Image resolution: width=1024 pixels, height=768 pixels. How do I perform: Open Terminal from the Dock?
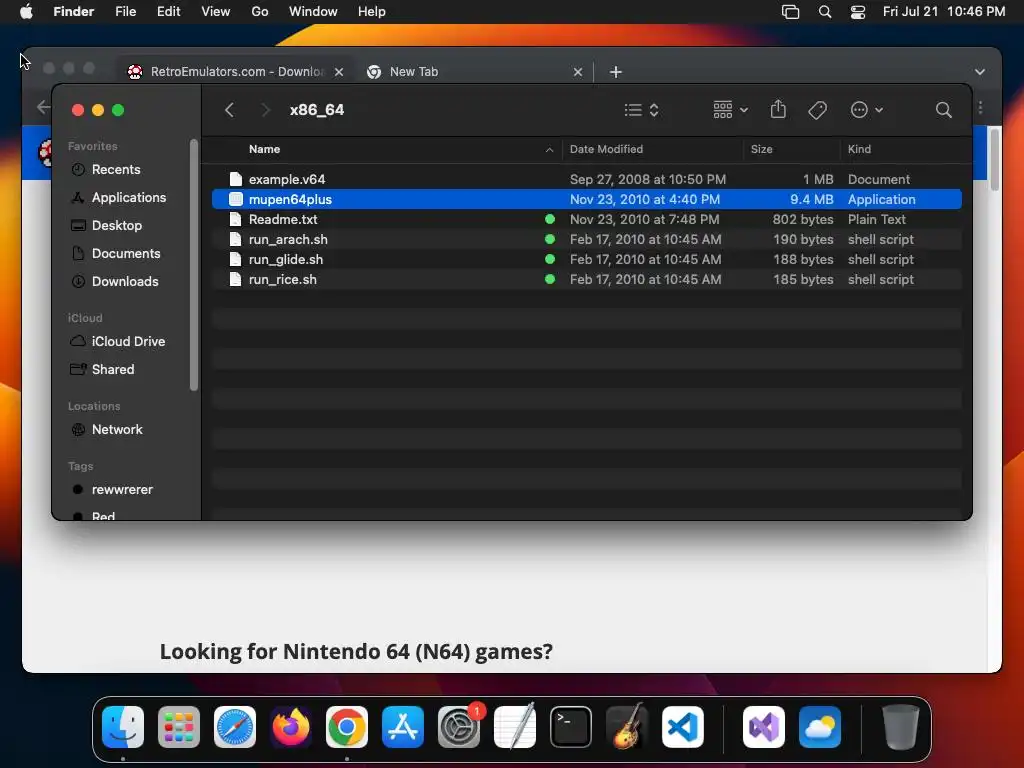(x=571, y=727)
